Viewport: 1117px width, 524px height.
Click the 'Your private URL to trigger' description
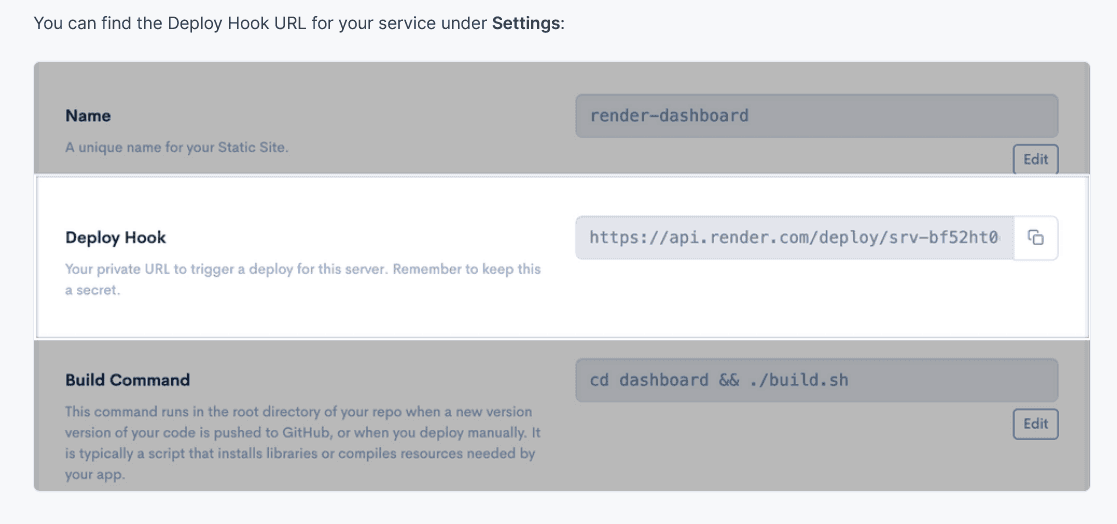[x=302, y=270]
